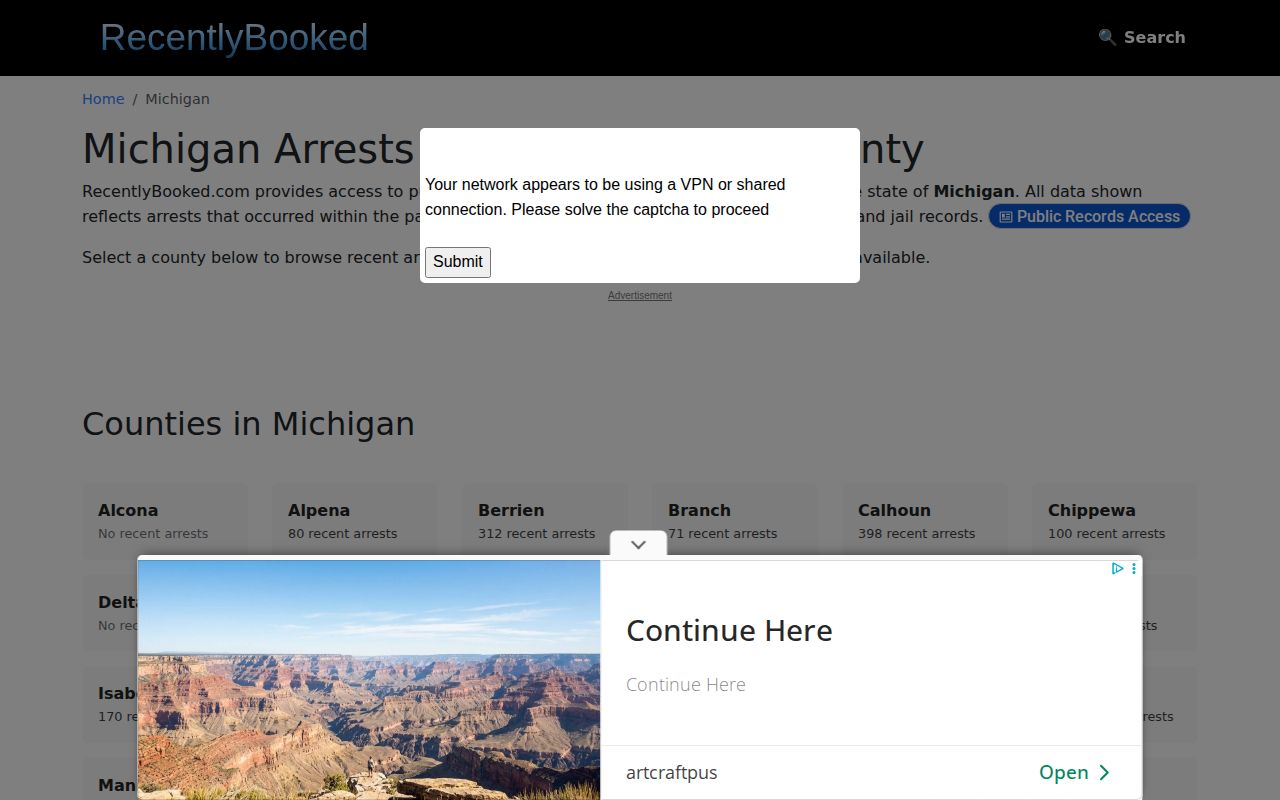
Task: Open the RecentlyBooked site logo link
Action: 234,38
